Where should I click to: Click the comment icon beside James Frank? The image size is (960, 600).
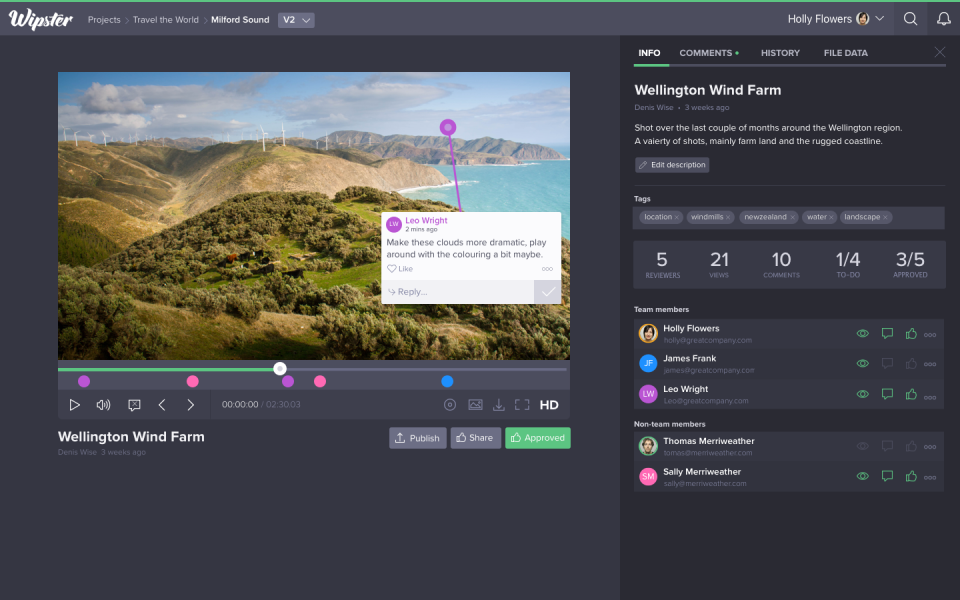(887, 364)
